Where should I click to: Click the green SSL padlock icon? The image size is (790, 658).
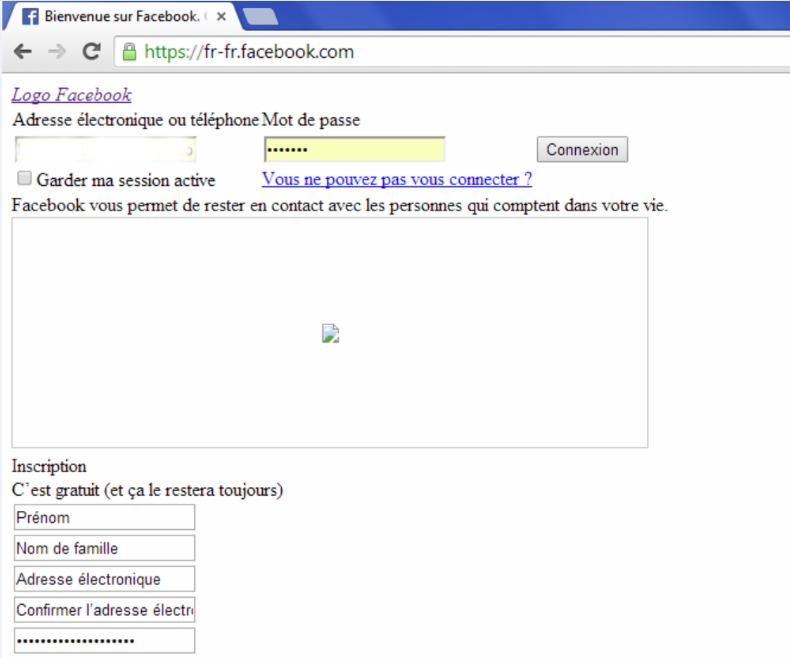pos(129,52)
